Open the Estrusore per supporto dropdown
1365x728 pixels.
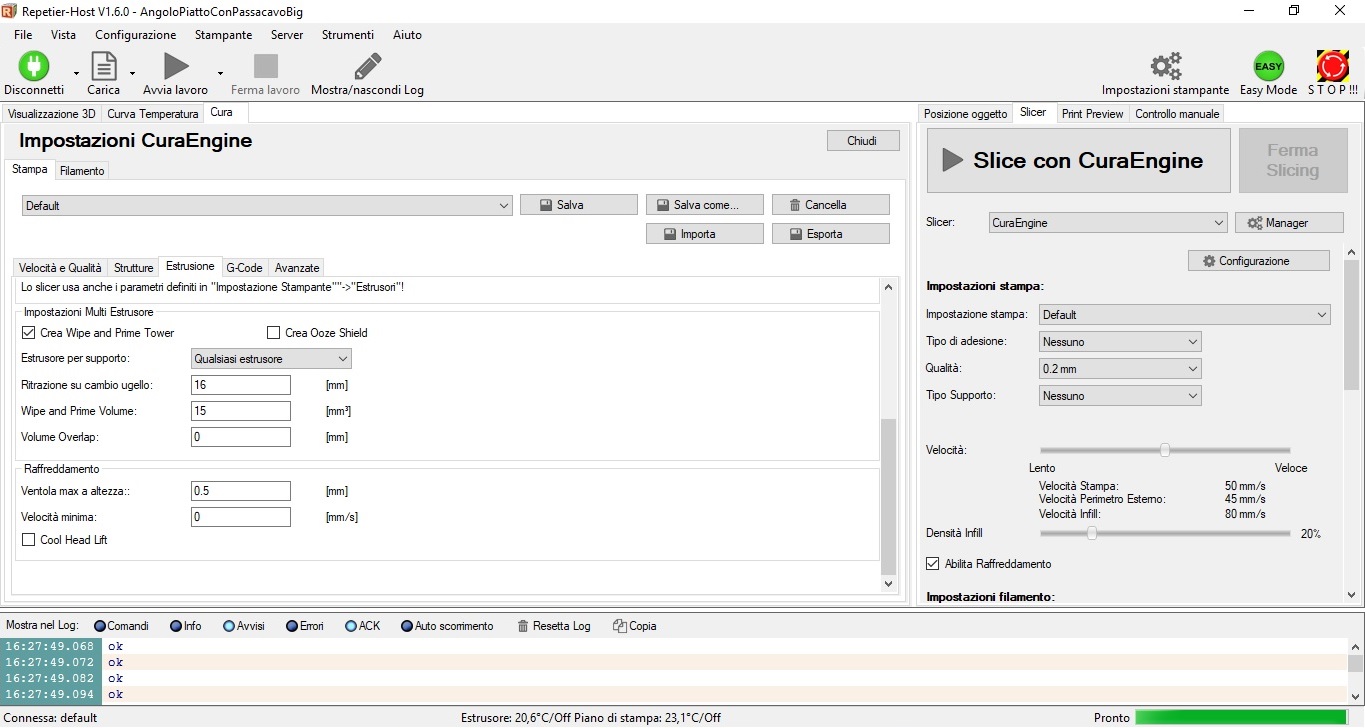click(271, 359)
